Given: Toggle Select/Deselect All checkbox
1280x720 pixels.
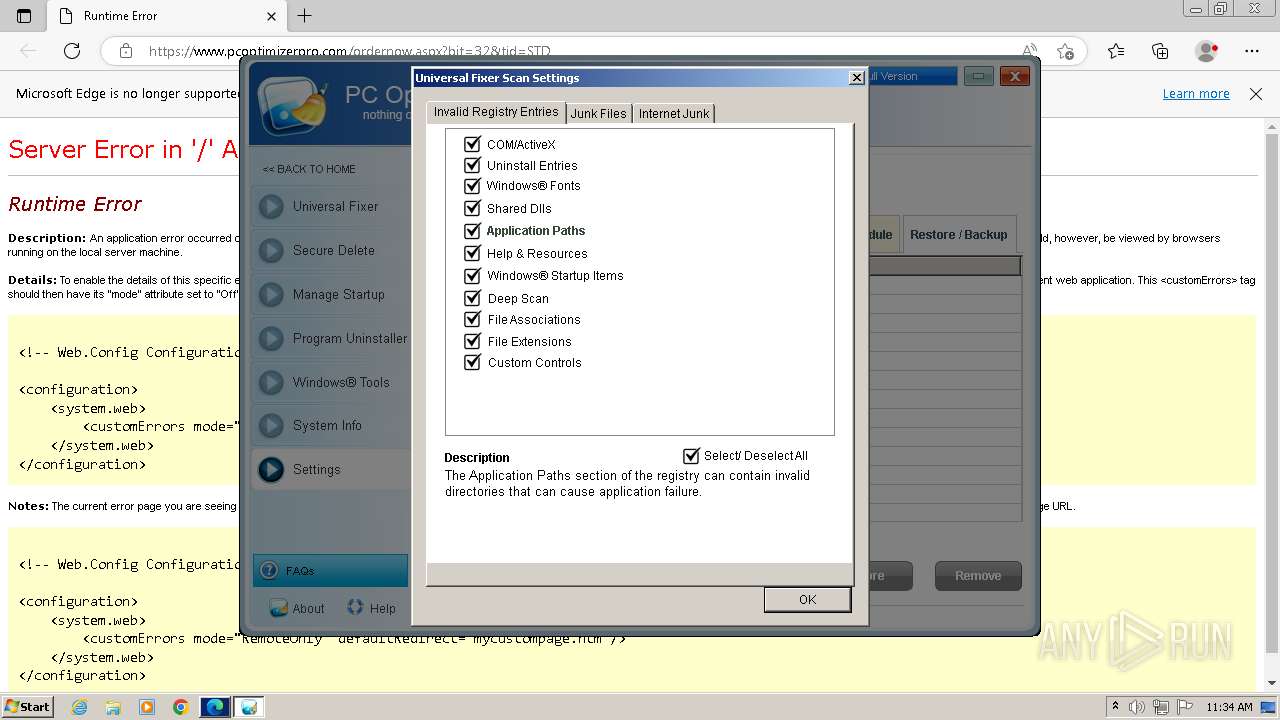Looking at the screenshot, I should 691,456.
